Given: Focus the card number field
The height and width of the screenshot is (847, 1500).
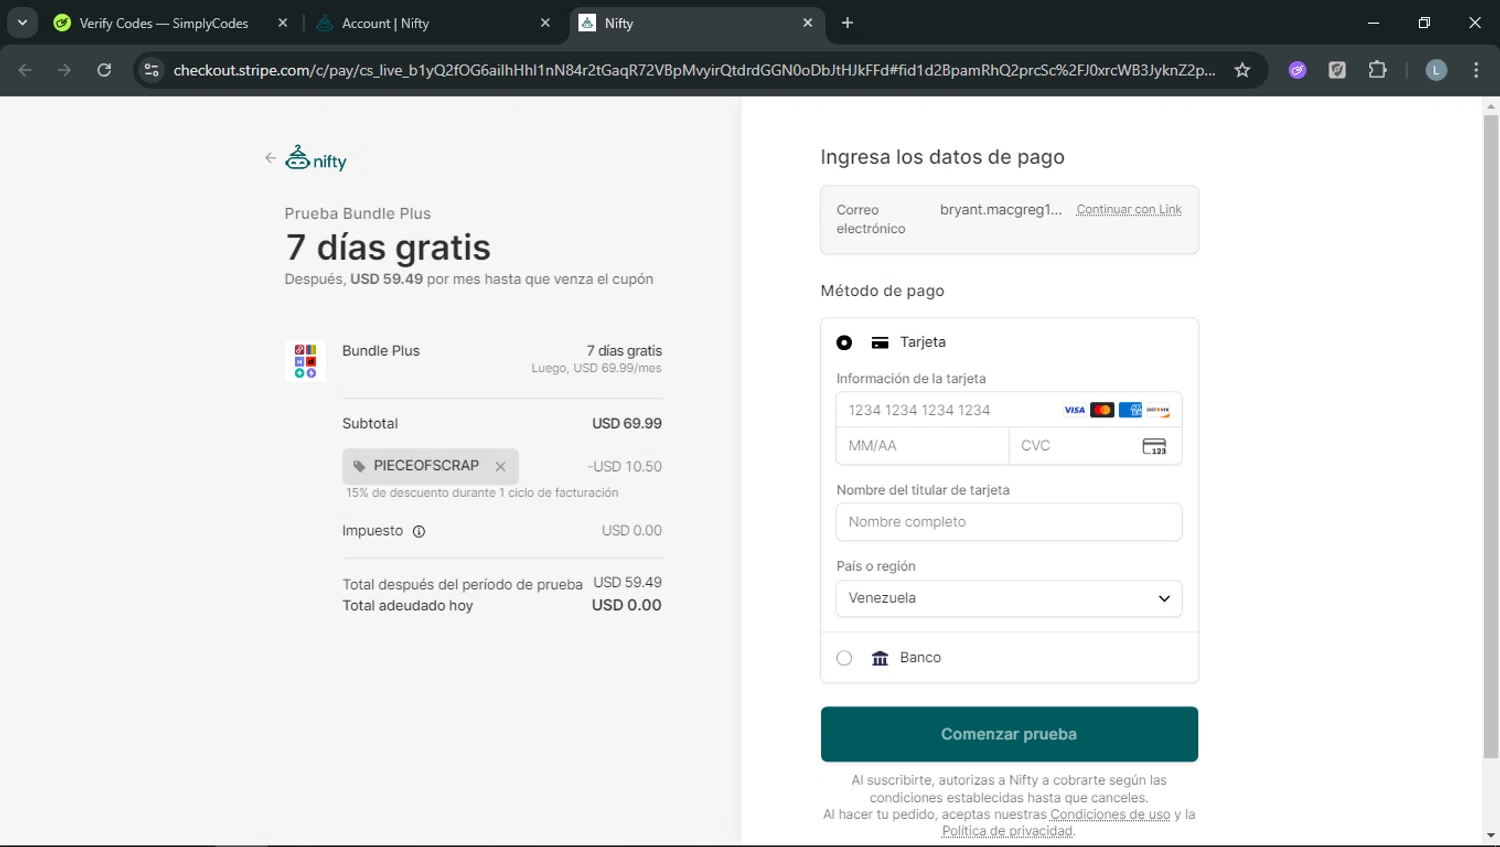Looking at the screenshot, I should [1009, 410].
